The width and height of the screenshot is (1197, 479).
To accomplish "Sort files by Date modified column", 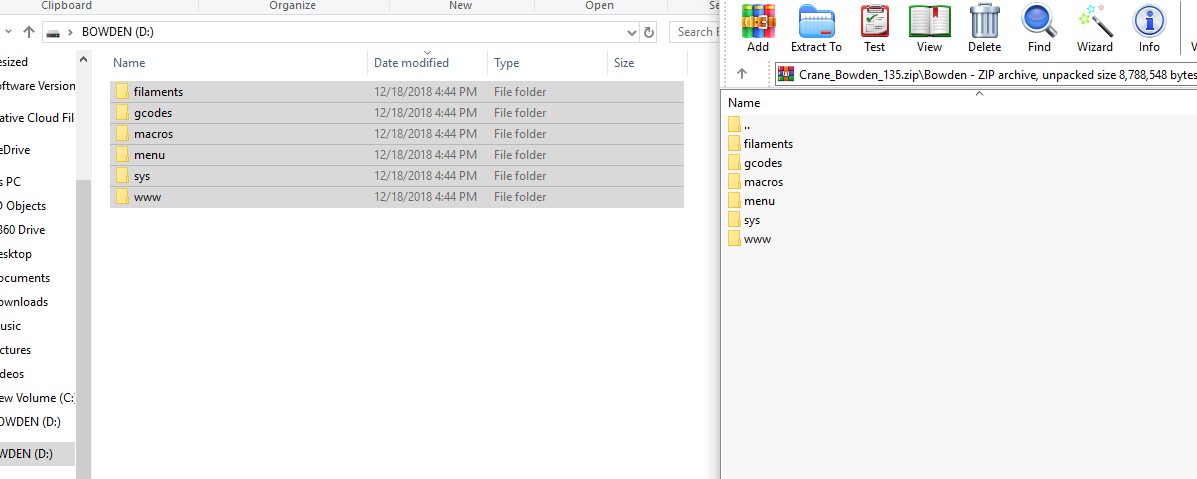I will point(411,63).
